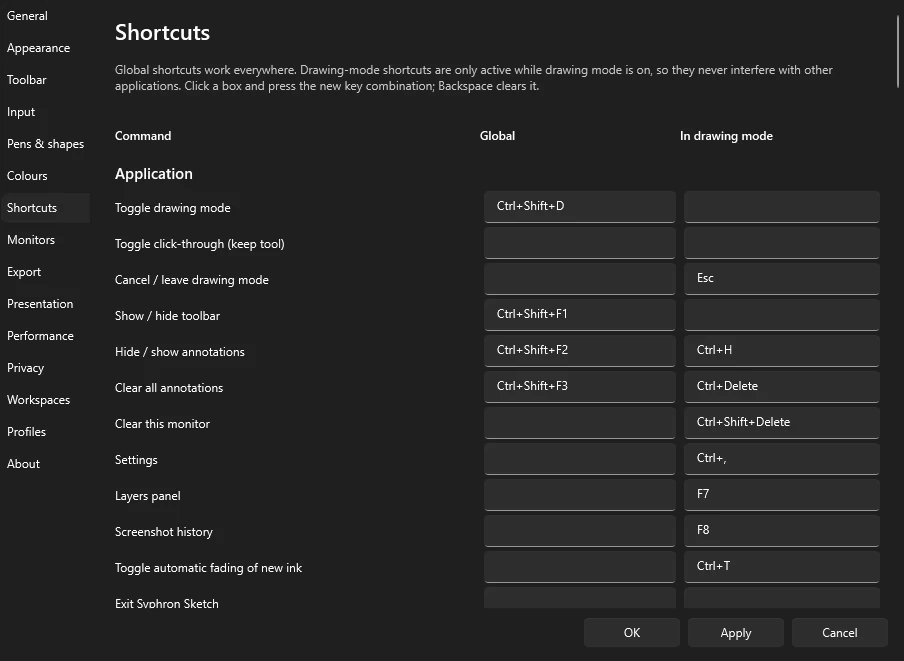Focus the F8 shortcut box for Screenshot history
The width and height of the screenshot is (904, 661).
click(x=782, y=531)
